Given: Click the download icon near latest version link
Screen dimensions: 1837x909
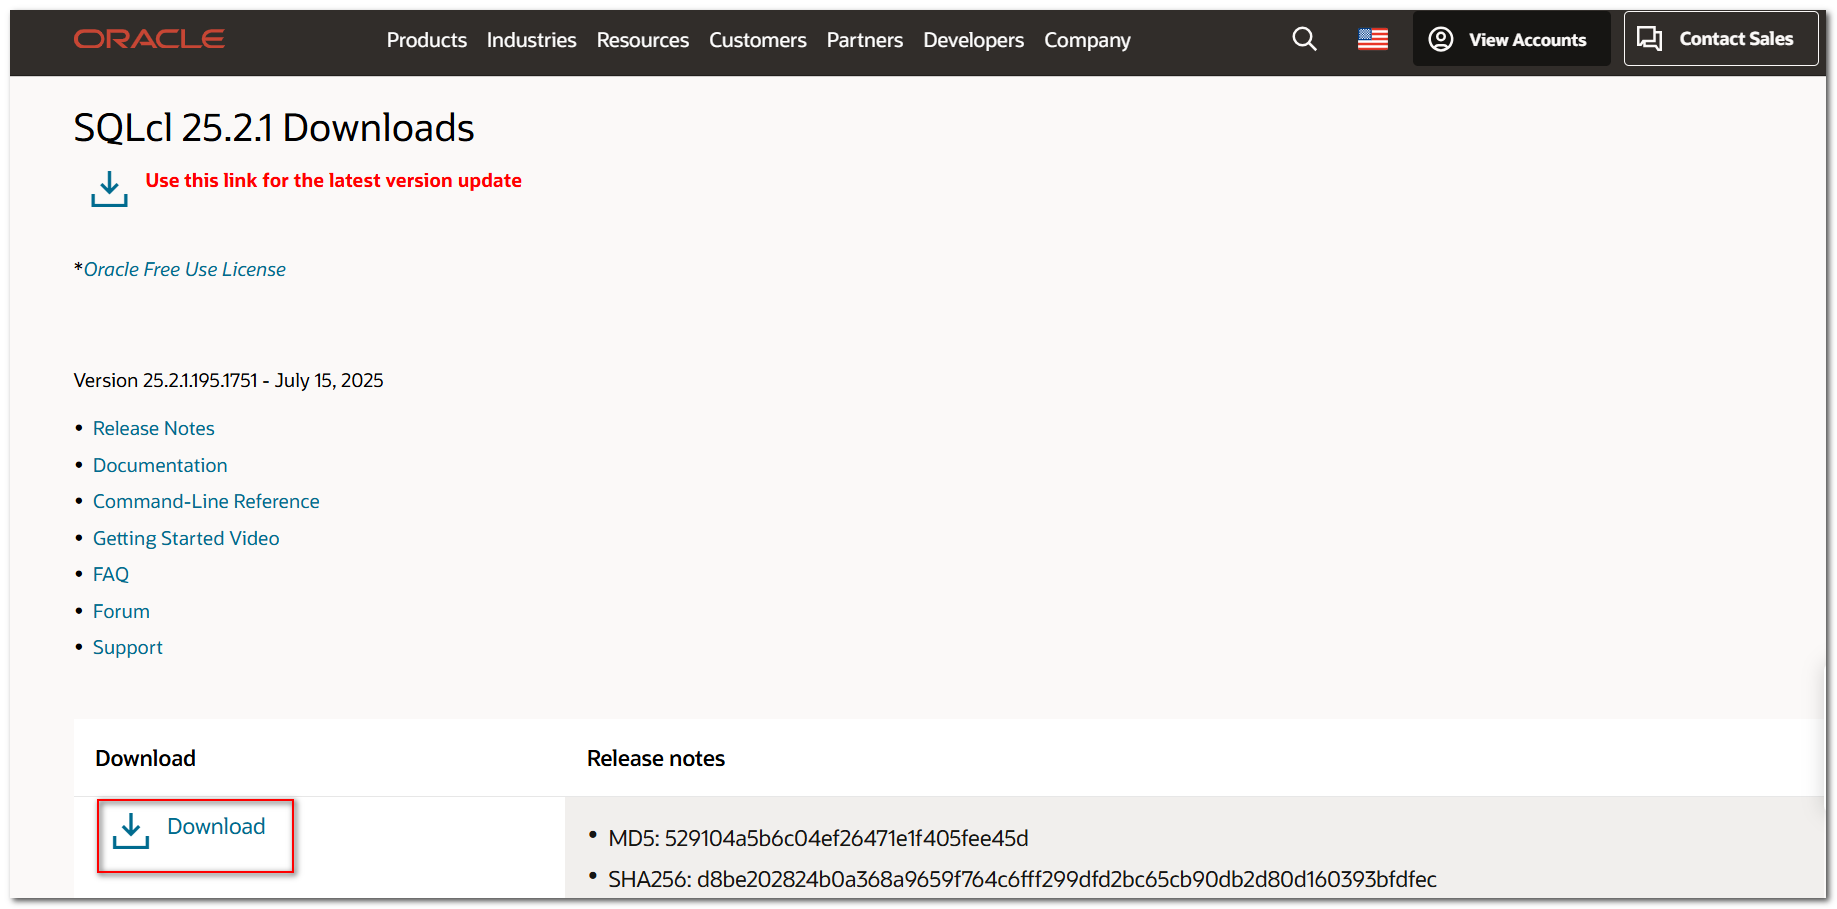Looking at the screenshot, I should (x=109, y=188).
